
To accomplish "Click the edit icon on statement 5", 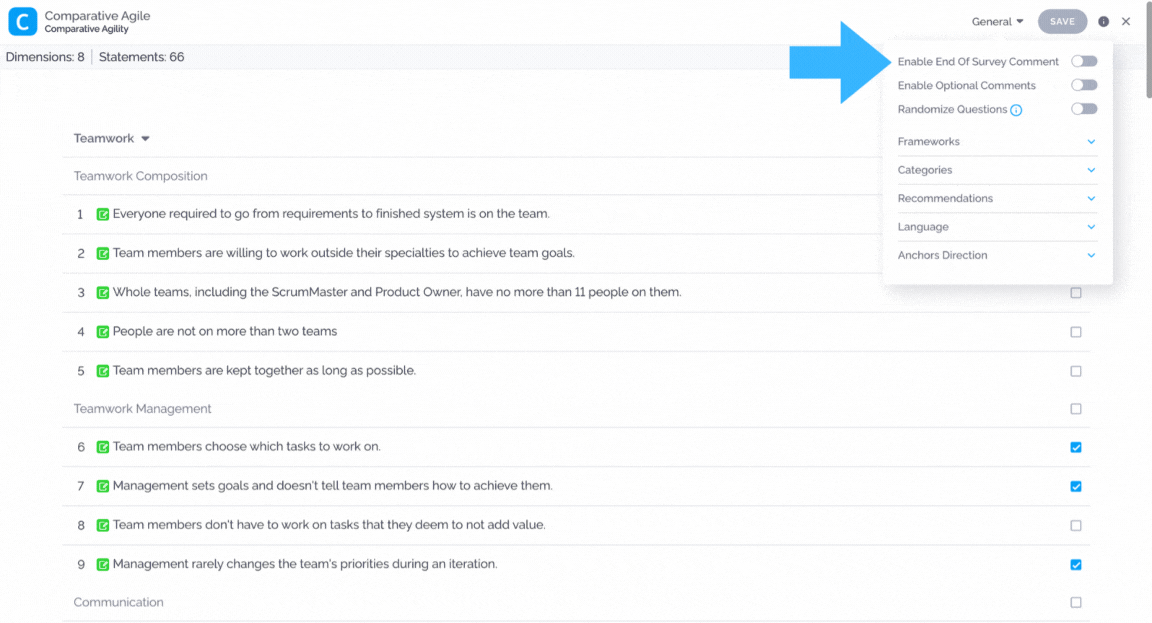I will pos(103,371).
